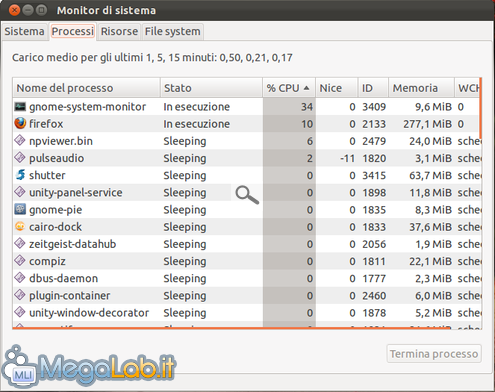Click the magnifier icon in unity-panel-service row

tap(247, 194)
